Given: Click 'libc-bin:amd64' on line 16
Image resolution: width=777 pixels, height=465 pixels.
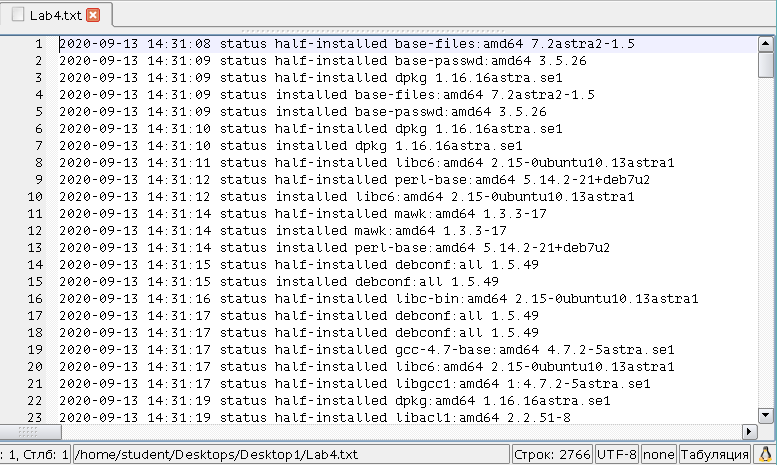Looking at the screenshot, I should 451,298.
